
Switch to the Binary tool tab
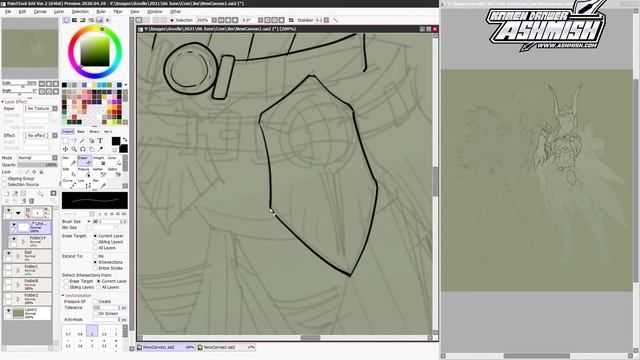pos(94,131)
